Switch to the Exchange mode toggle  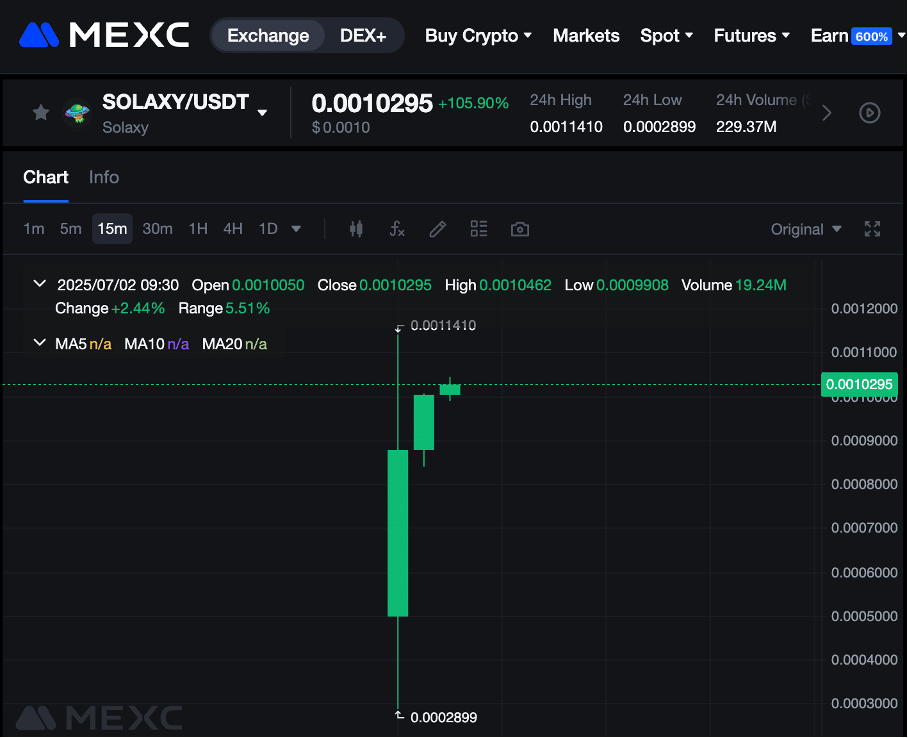[x=268, y=36]
